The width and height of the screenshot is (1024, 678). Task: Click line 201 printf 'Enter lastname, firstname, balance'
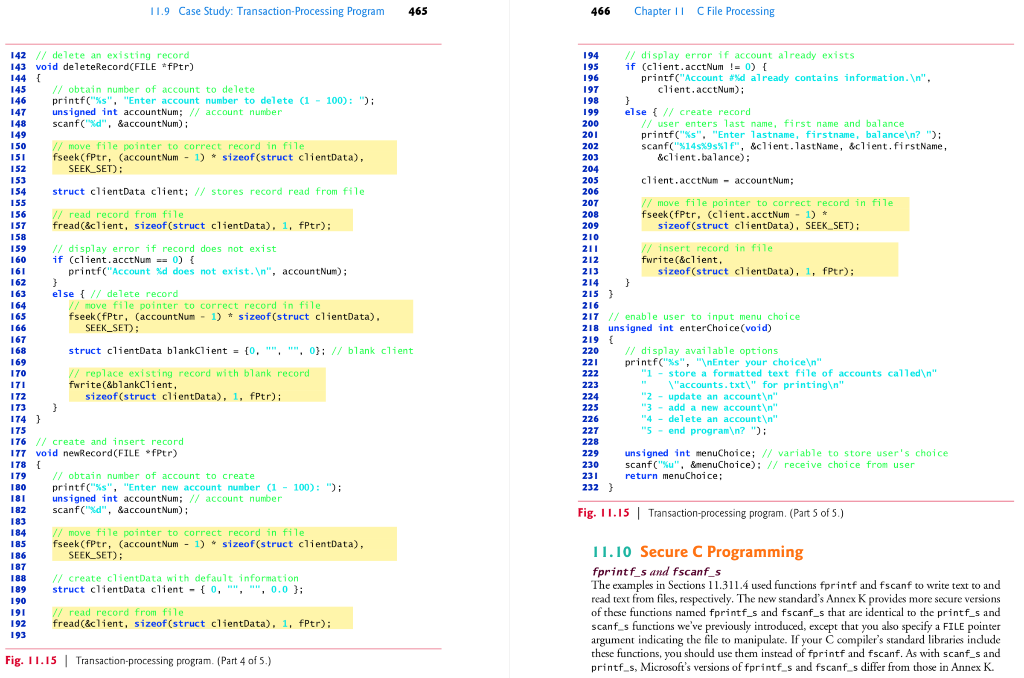click(x=791, y=135)
